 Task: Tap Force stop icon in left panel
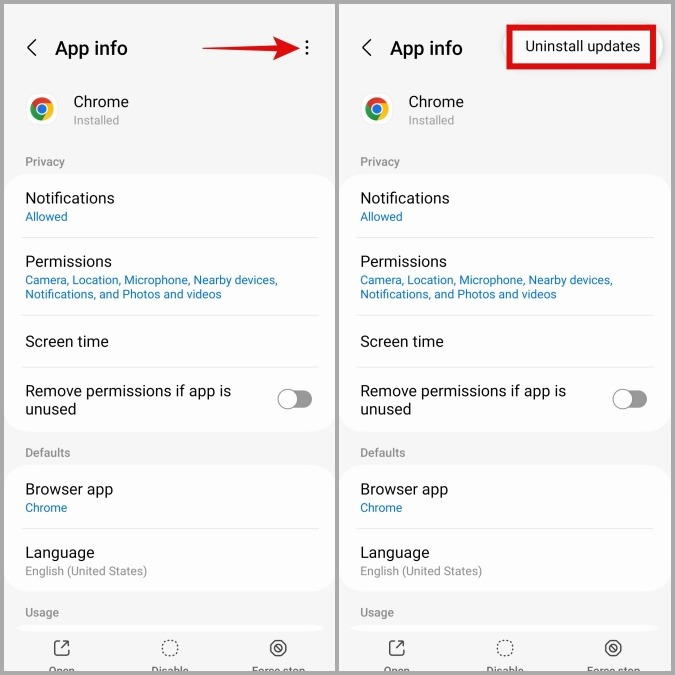278,649
